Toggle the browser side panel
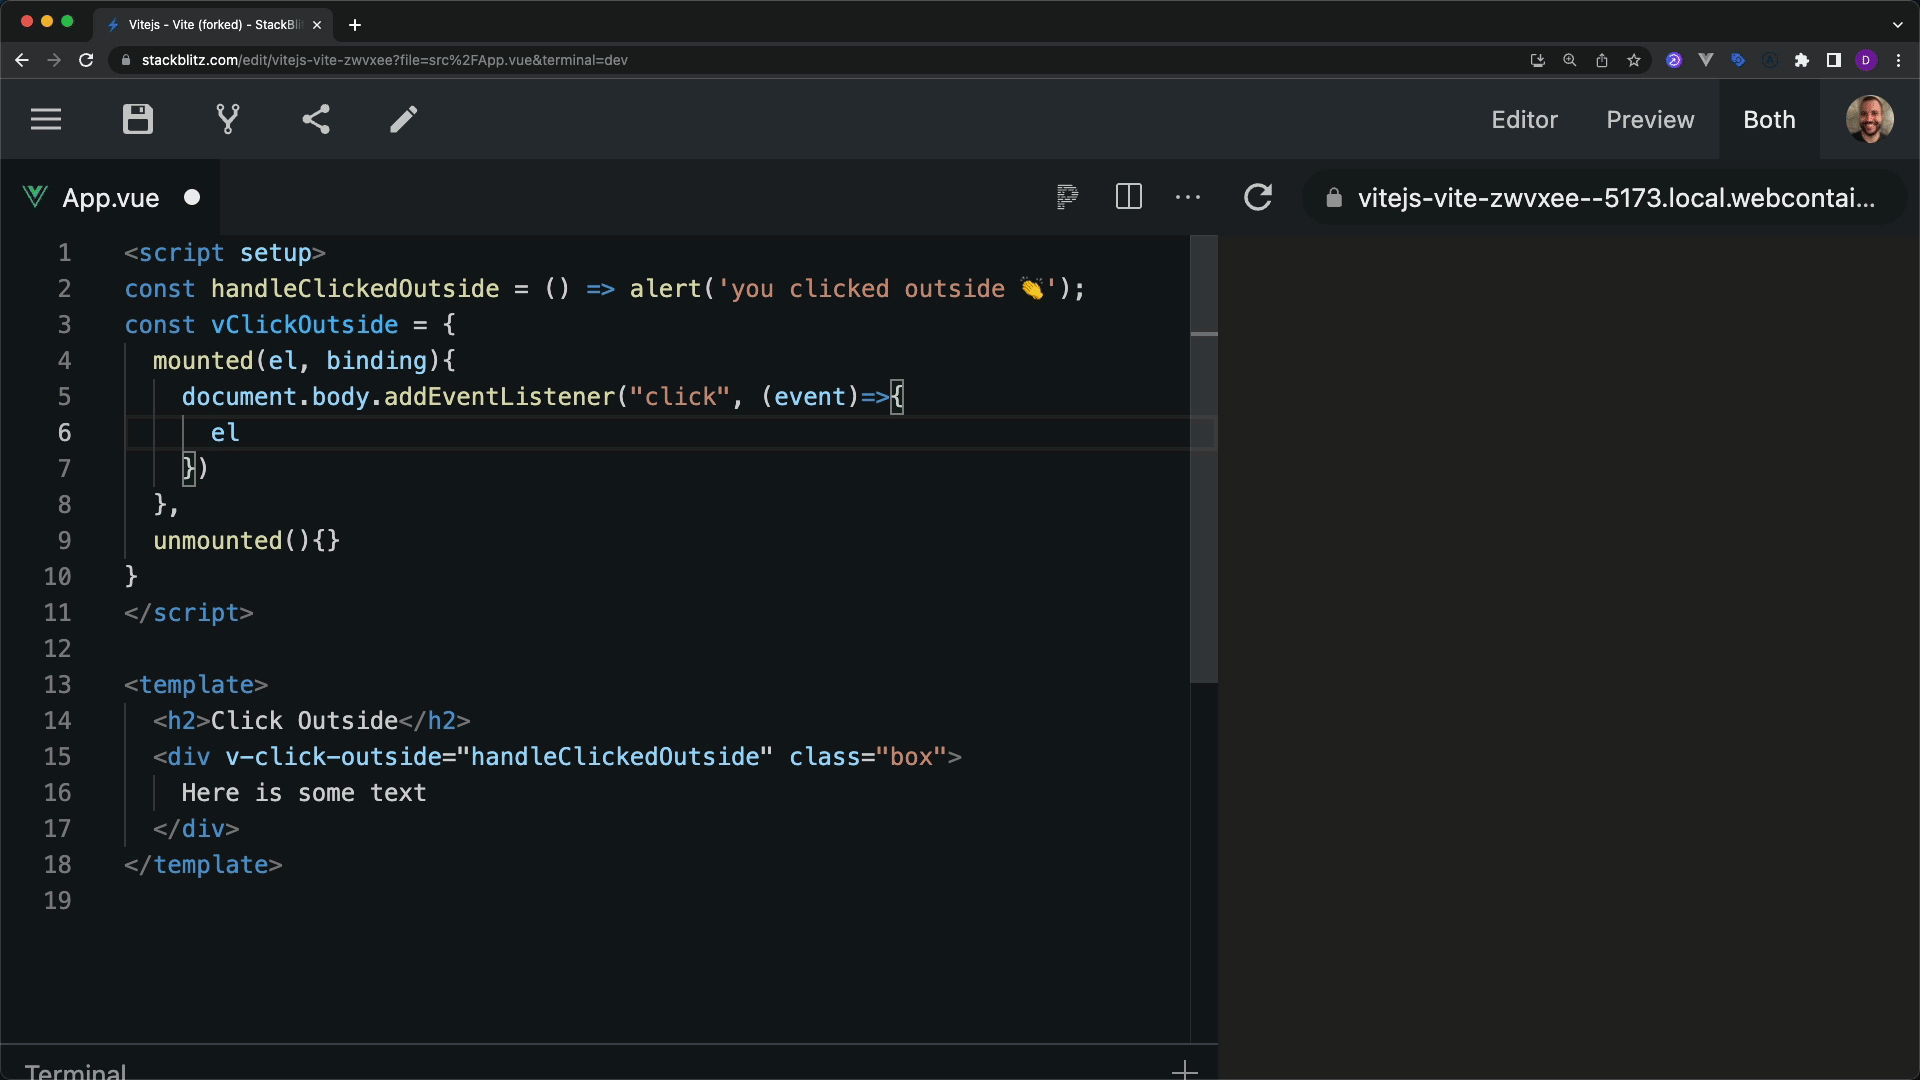Screen dimensions: 1920x1080 (1834, 60)
